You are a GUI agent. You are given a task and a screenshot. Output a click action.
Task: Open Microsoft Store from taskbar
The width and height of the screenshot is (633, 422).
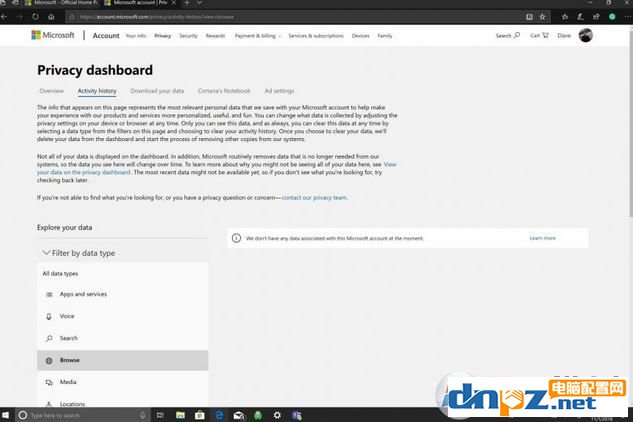coord(199,415)
